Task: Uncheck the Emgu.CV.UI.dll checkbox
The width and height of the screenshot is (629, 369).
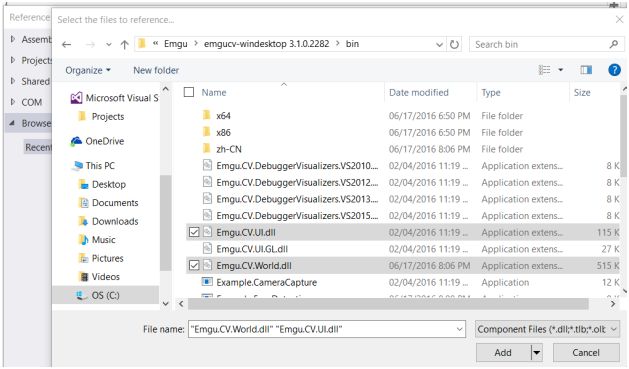Action: click(194, 232)
